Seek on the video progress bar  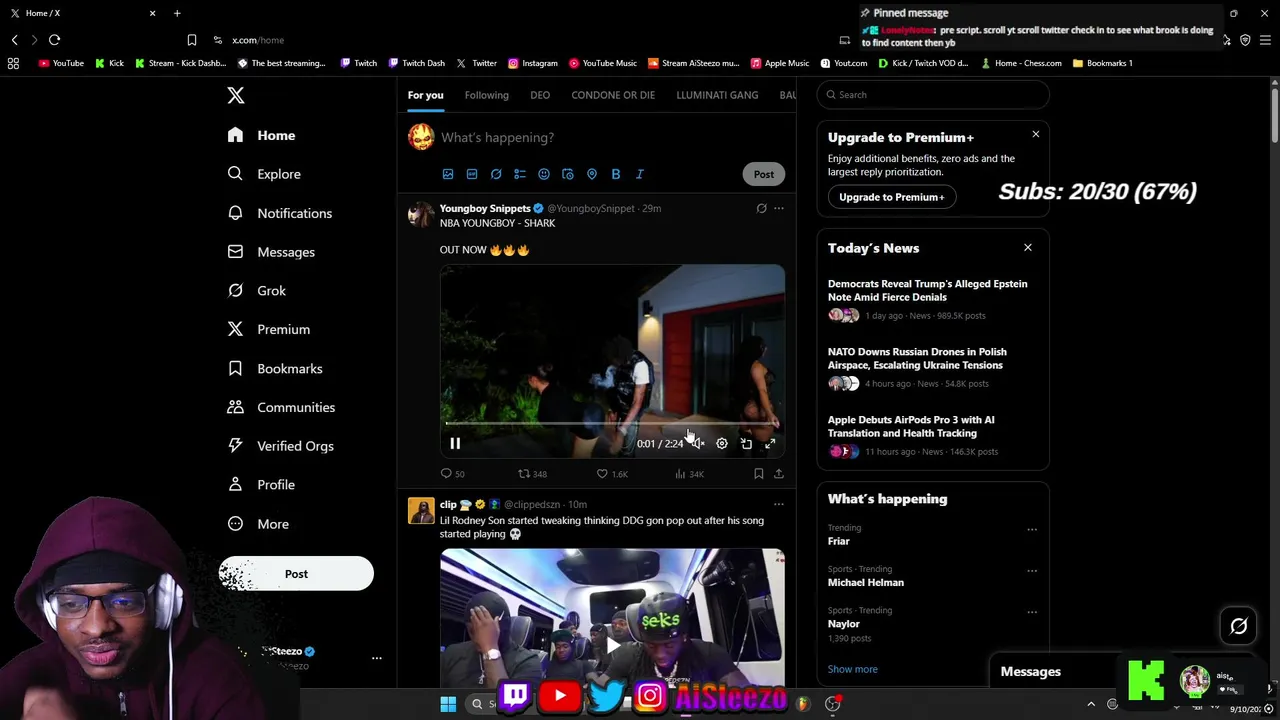tap(612, 423)
